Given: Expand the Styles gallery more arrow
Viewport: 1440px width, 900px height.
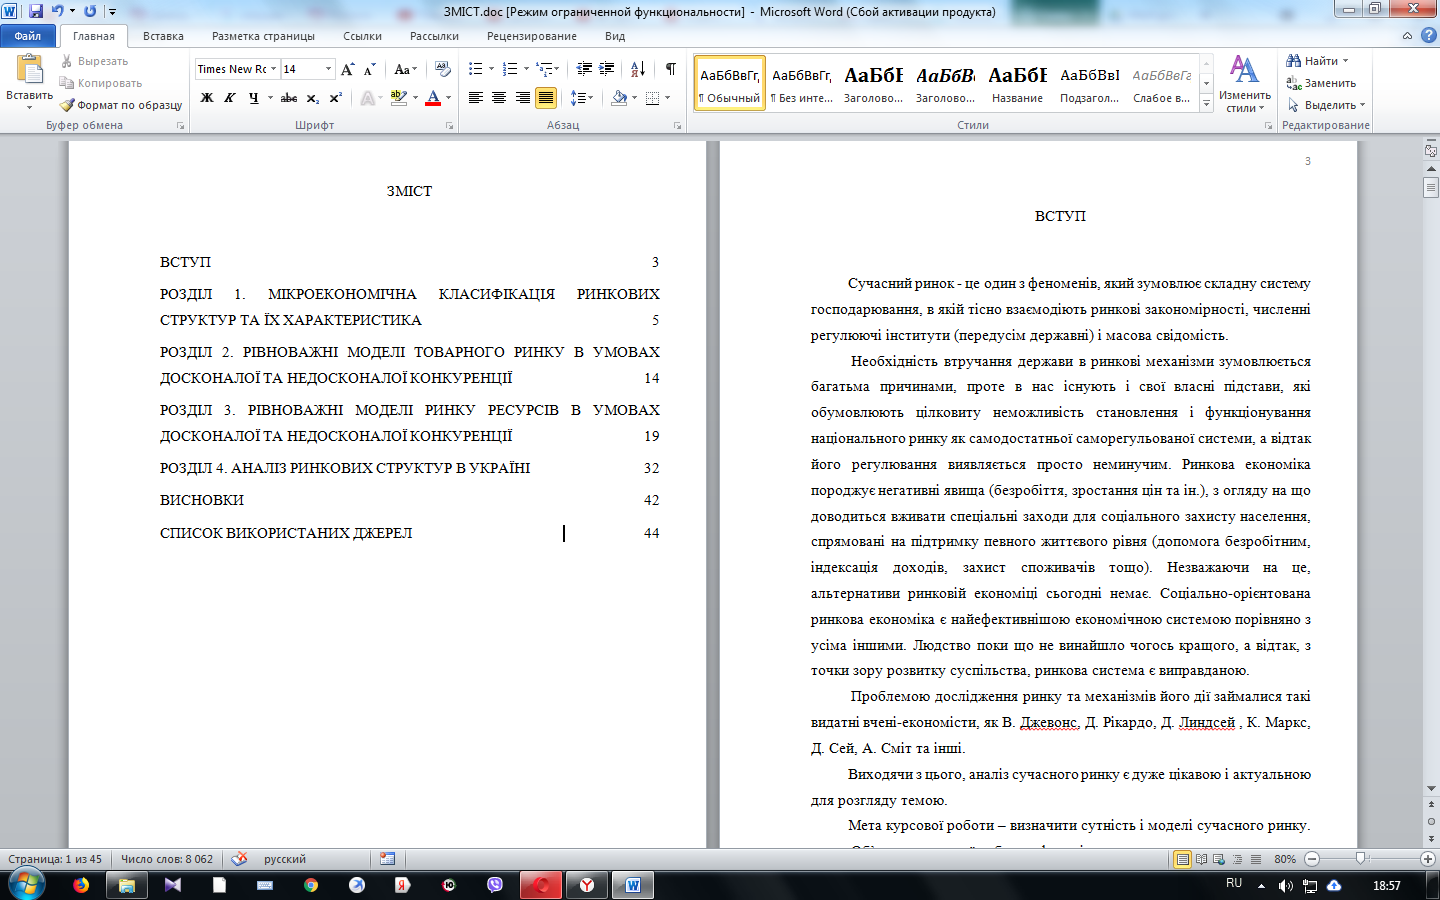Looking at the screenshot, I should coord(1207,104).
